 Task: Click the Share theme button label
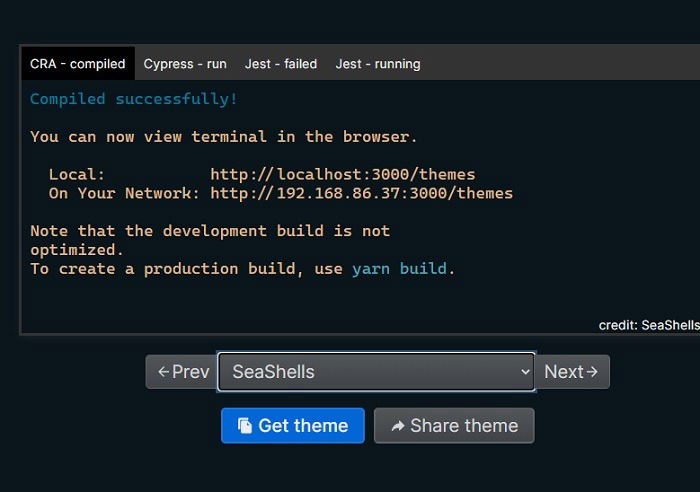pos(464,425)
